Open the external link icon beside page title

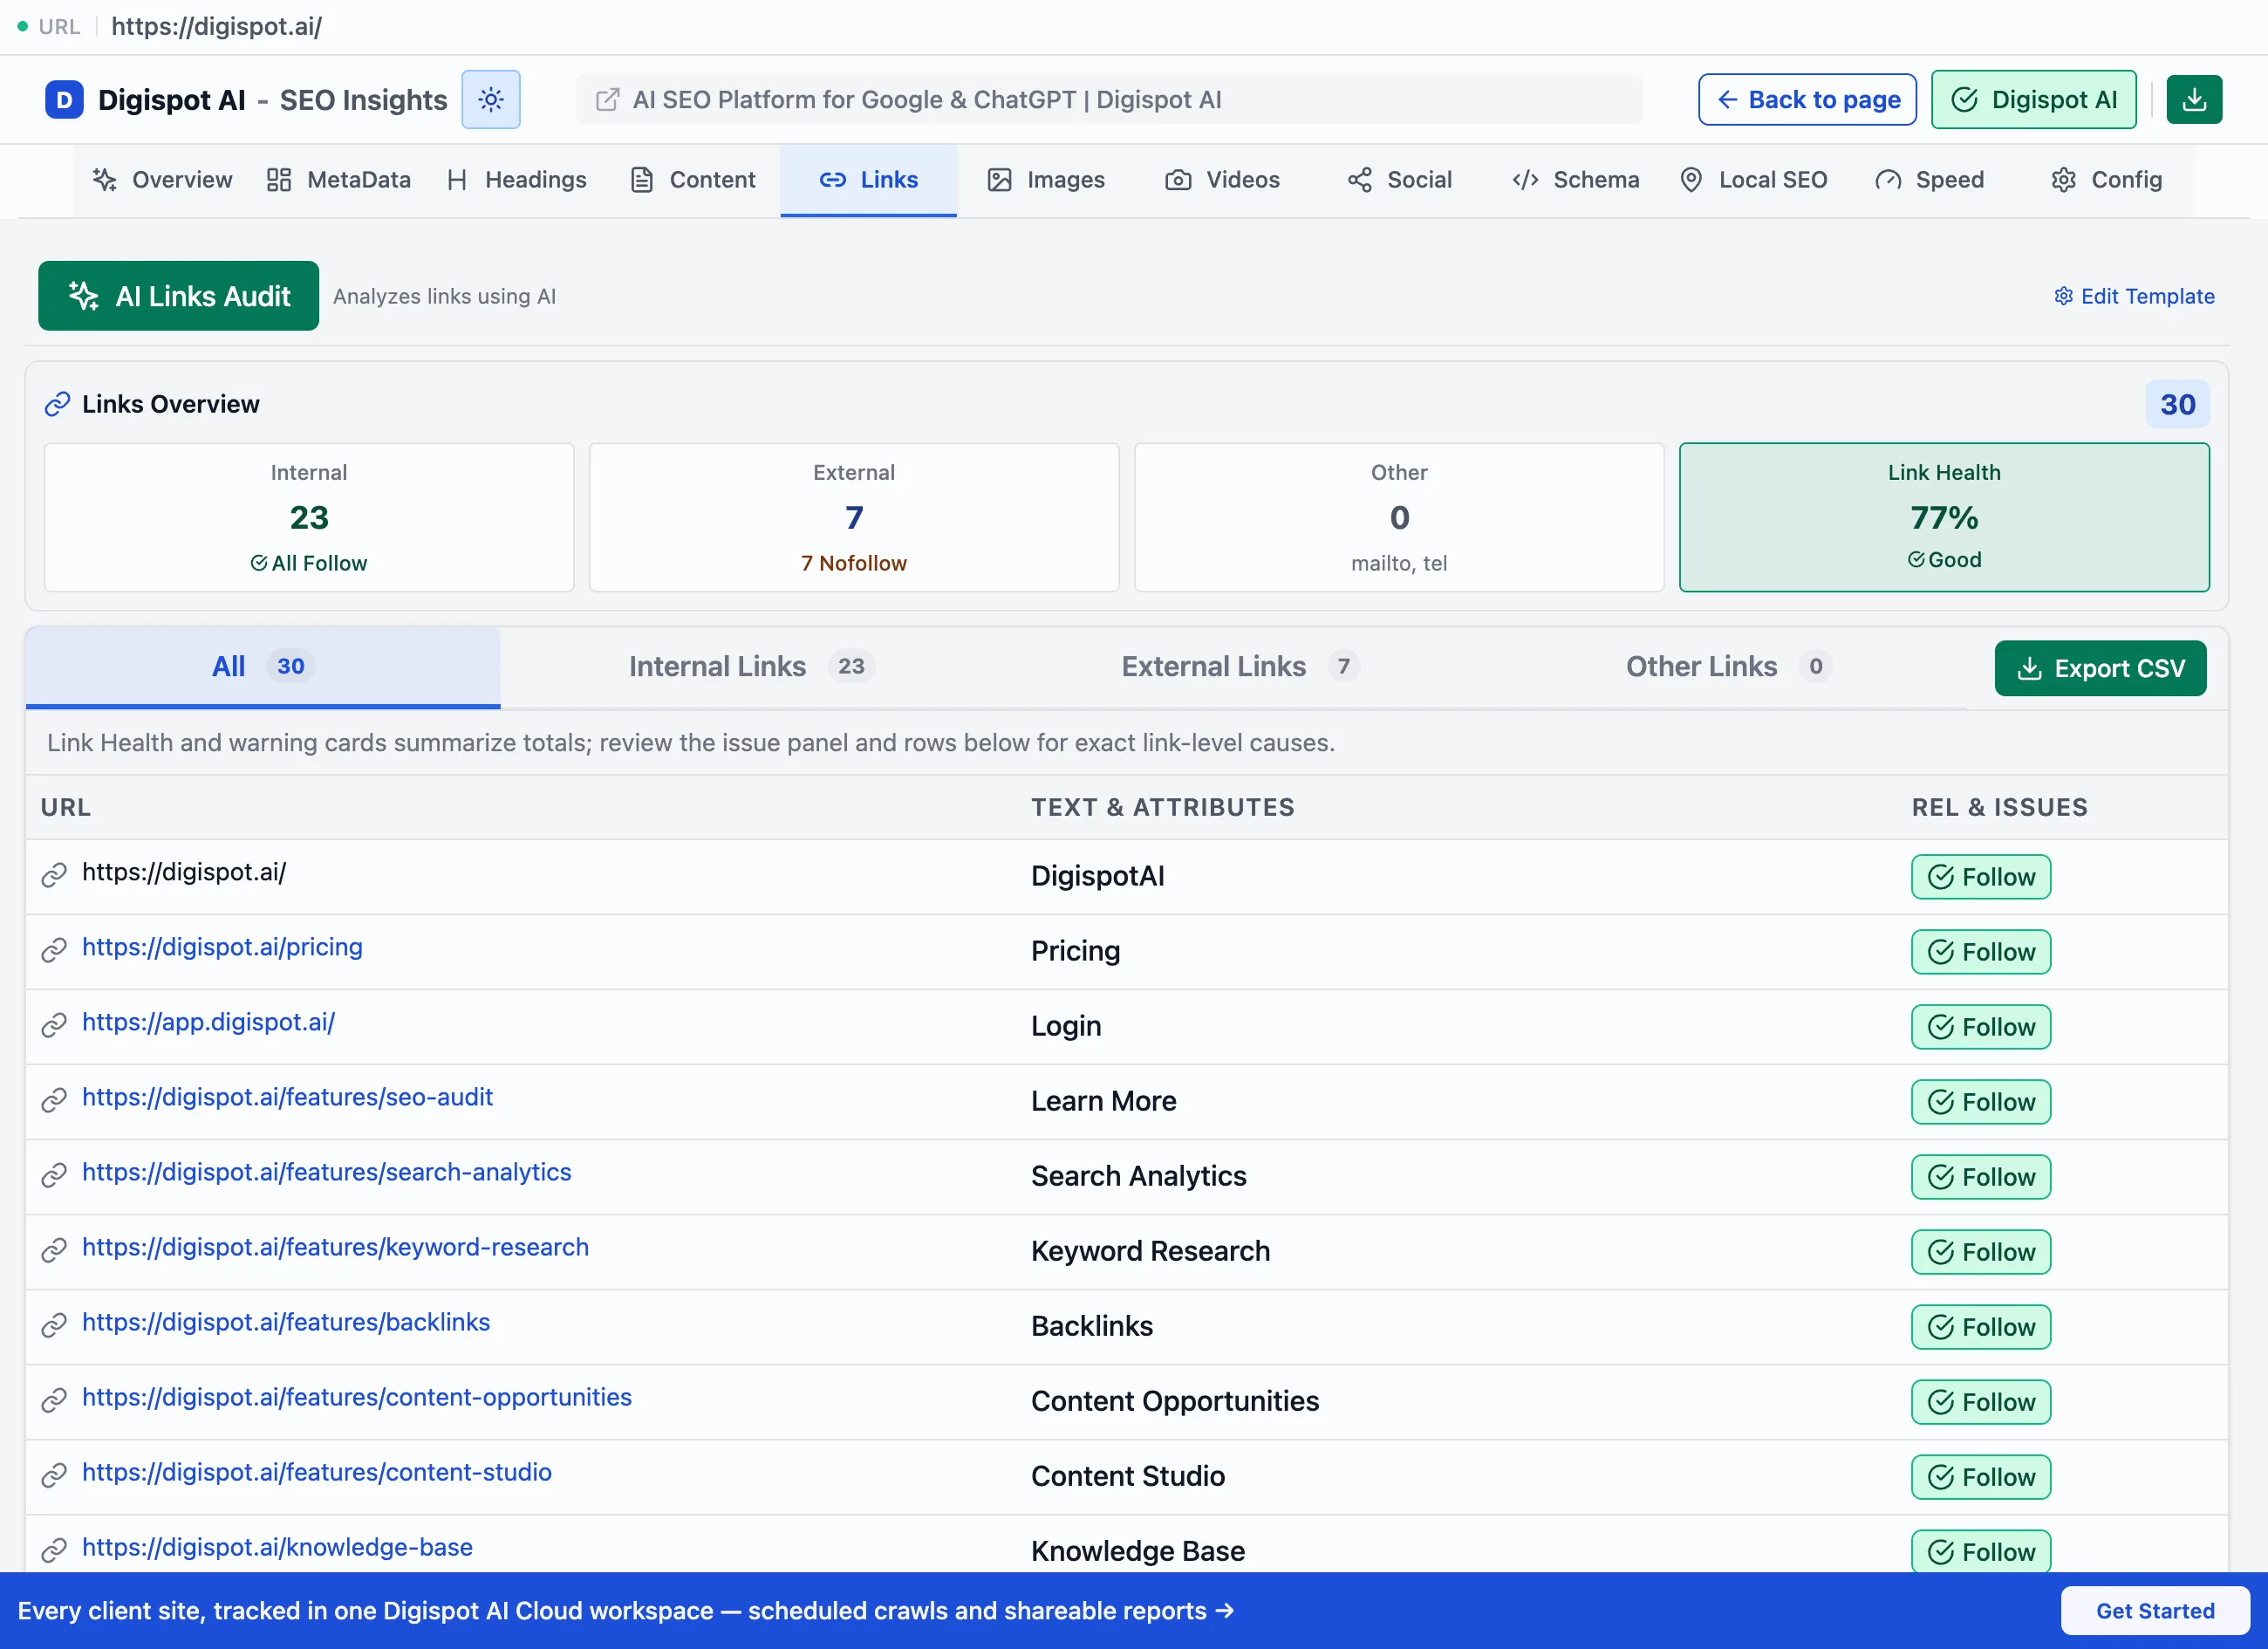(x=607, y=99)
